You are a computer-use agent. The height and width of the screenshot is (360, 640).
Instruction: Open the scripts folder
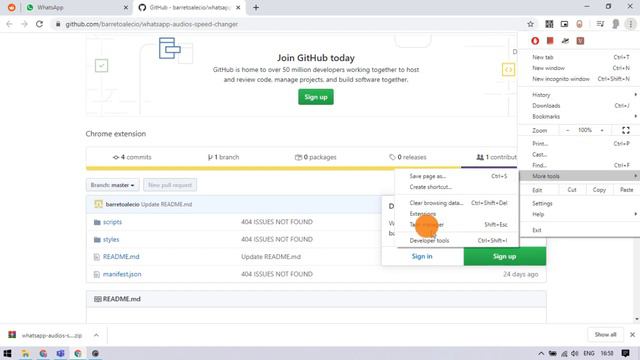(112, 222)
